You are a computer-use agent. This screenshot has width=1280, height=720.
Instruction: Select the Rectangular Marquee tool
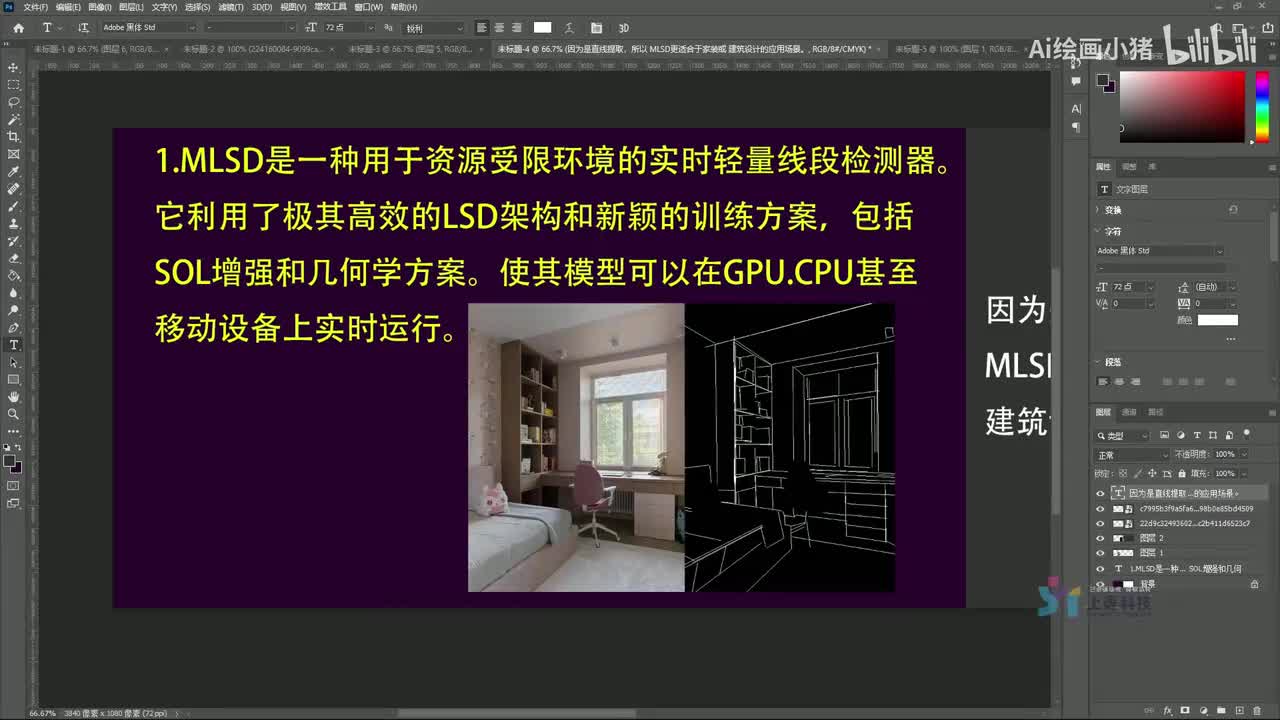(x=14, y=84)
